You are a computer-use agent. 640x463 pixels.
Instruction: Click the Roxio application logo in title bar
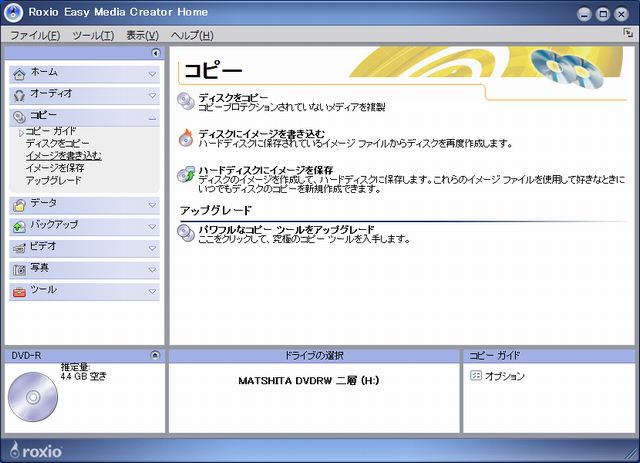[x=13, y=13]
